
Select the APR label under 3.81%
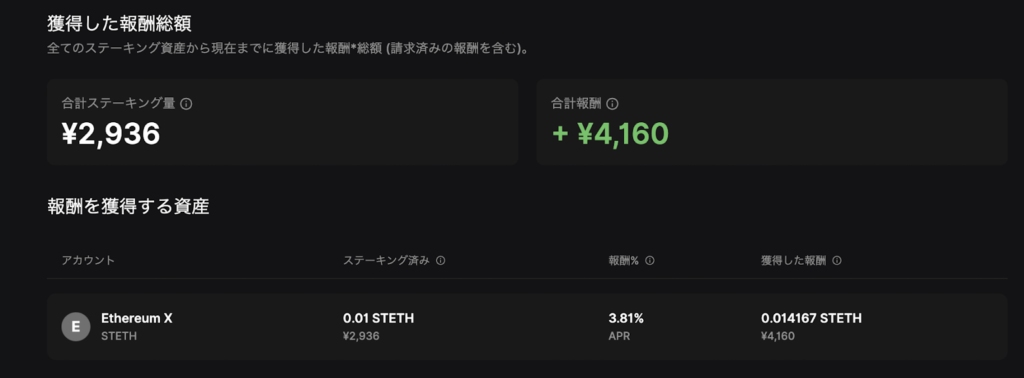[619, 337]
